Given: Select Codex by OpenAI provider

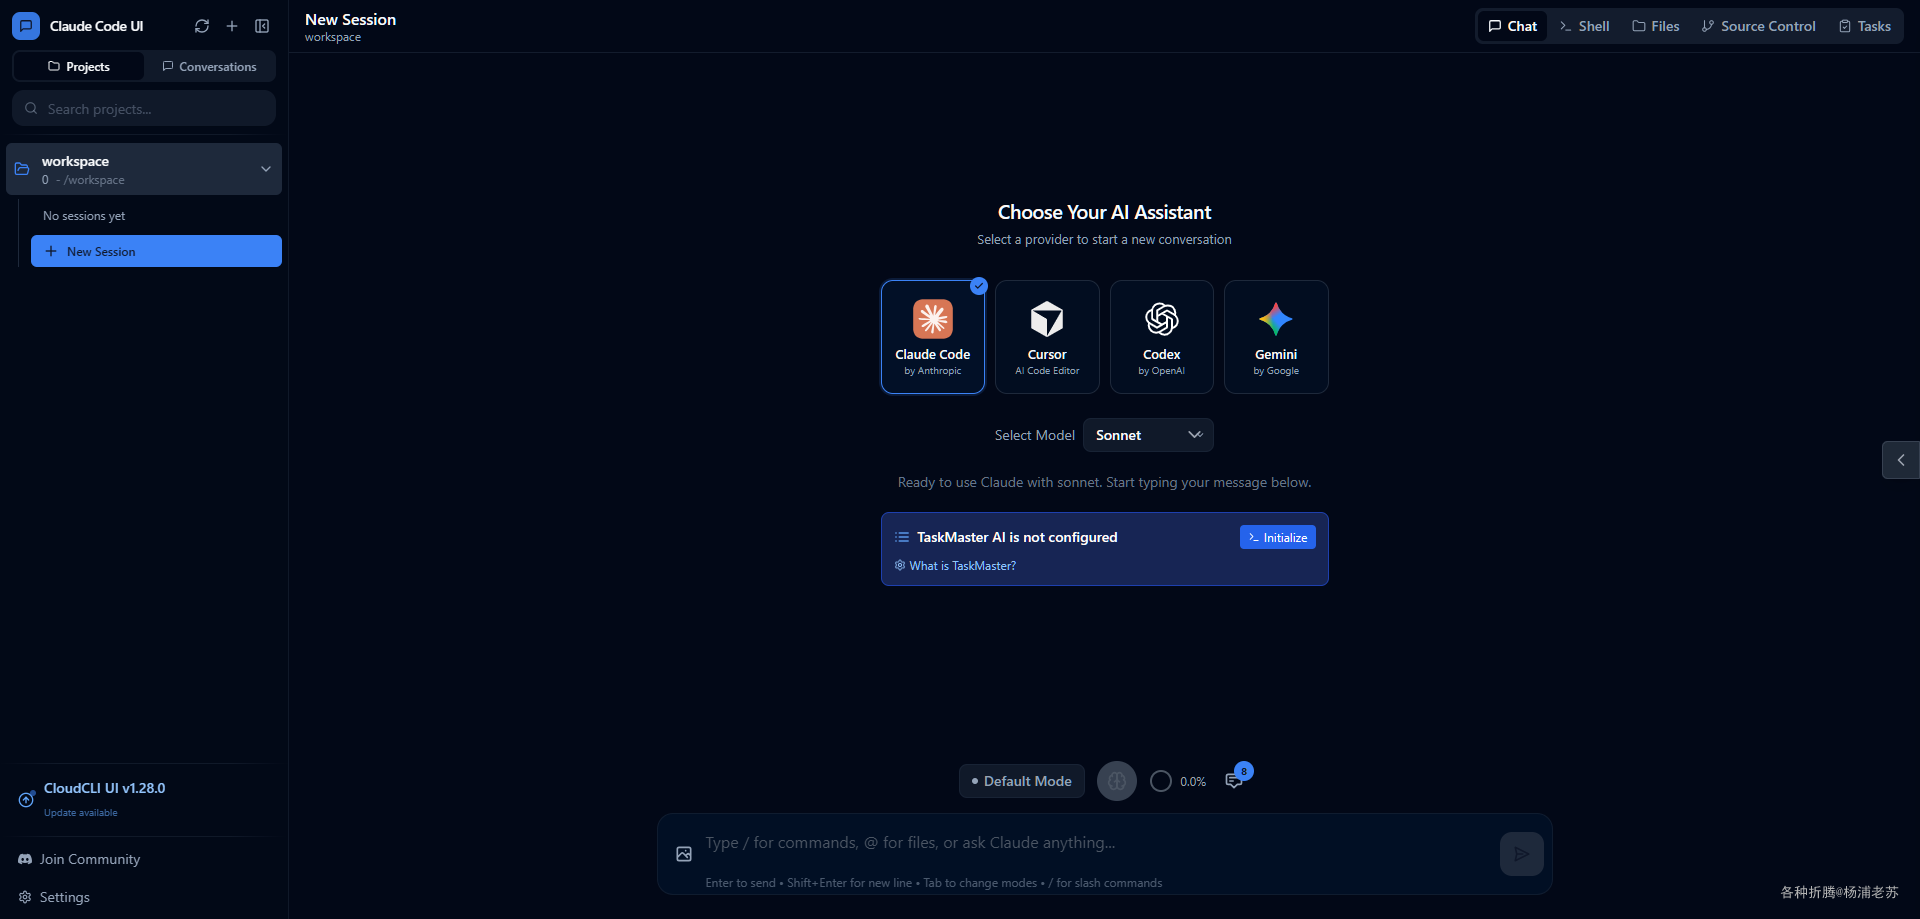Looking at the screenshot, I should 1162,337.
